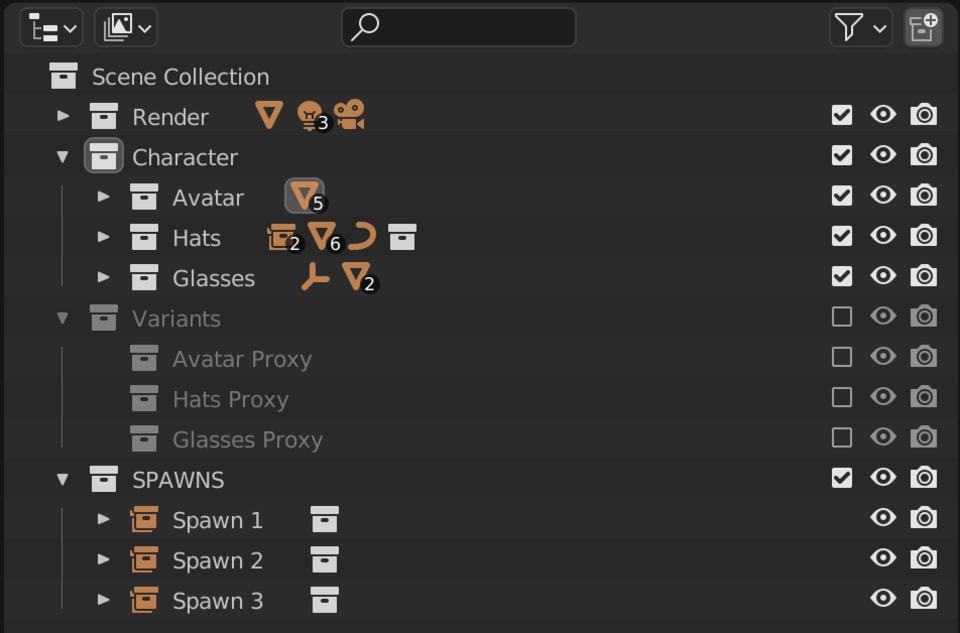The image size is (960, 633).
Task: Hide the Hats collection with its eye toggle
Action: 883,236
